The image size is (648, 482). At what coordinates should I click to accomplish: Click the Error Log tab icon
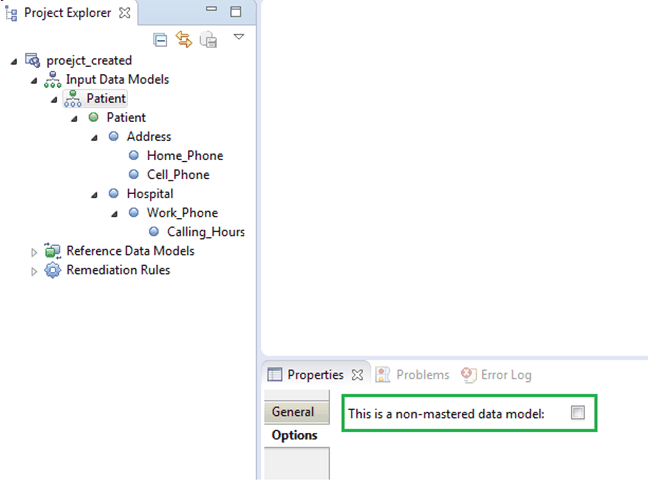pyautogui.click(x=469, y=375)
